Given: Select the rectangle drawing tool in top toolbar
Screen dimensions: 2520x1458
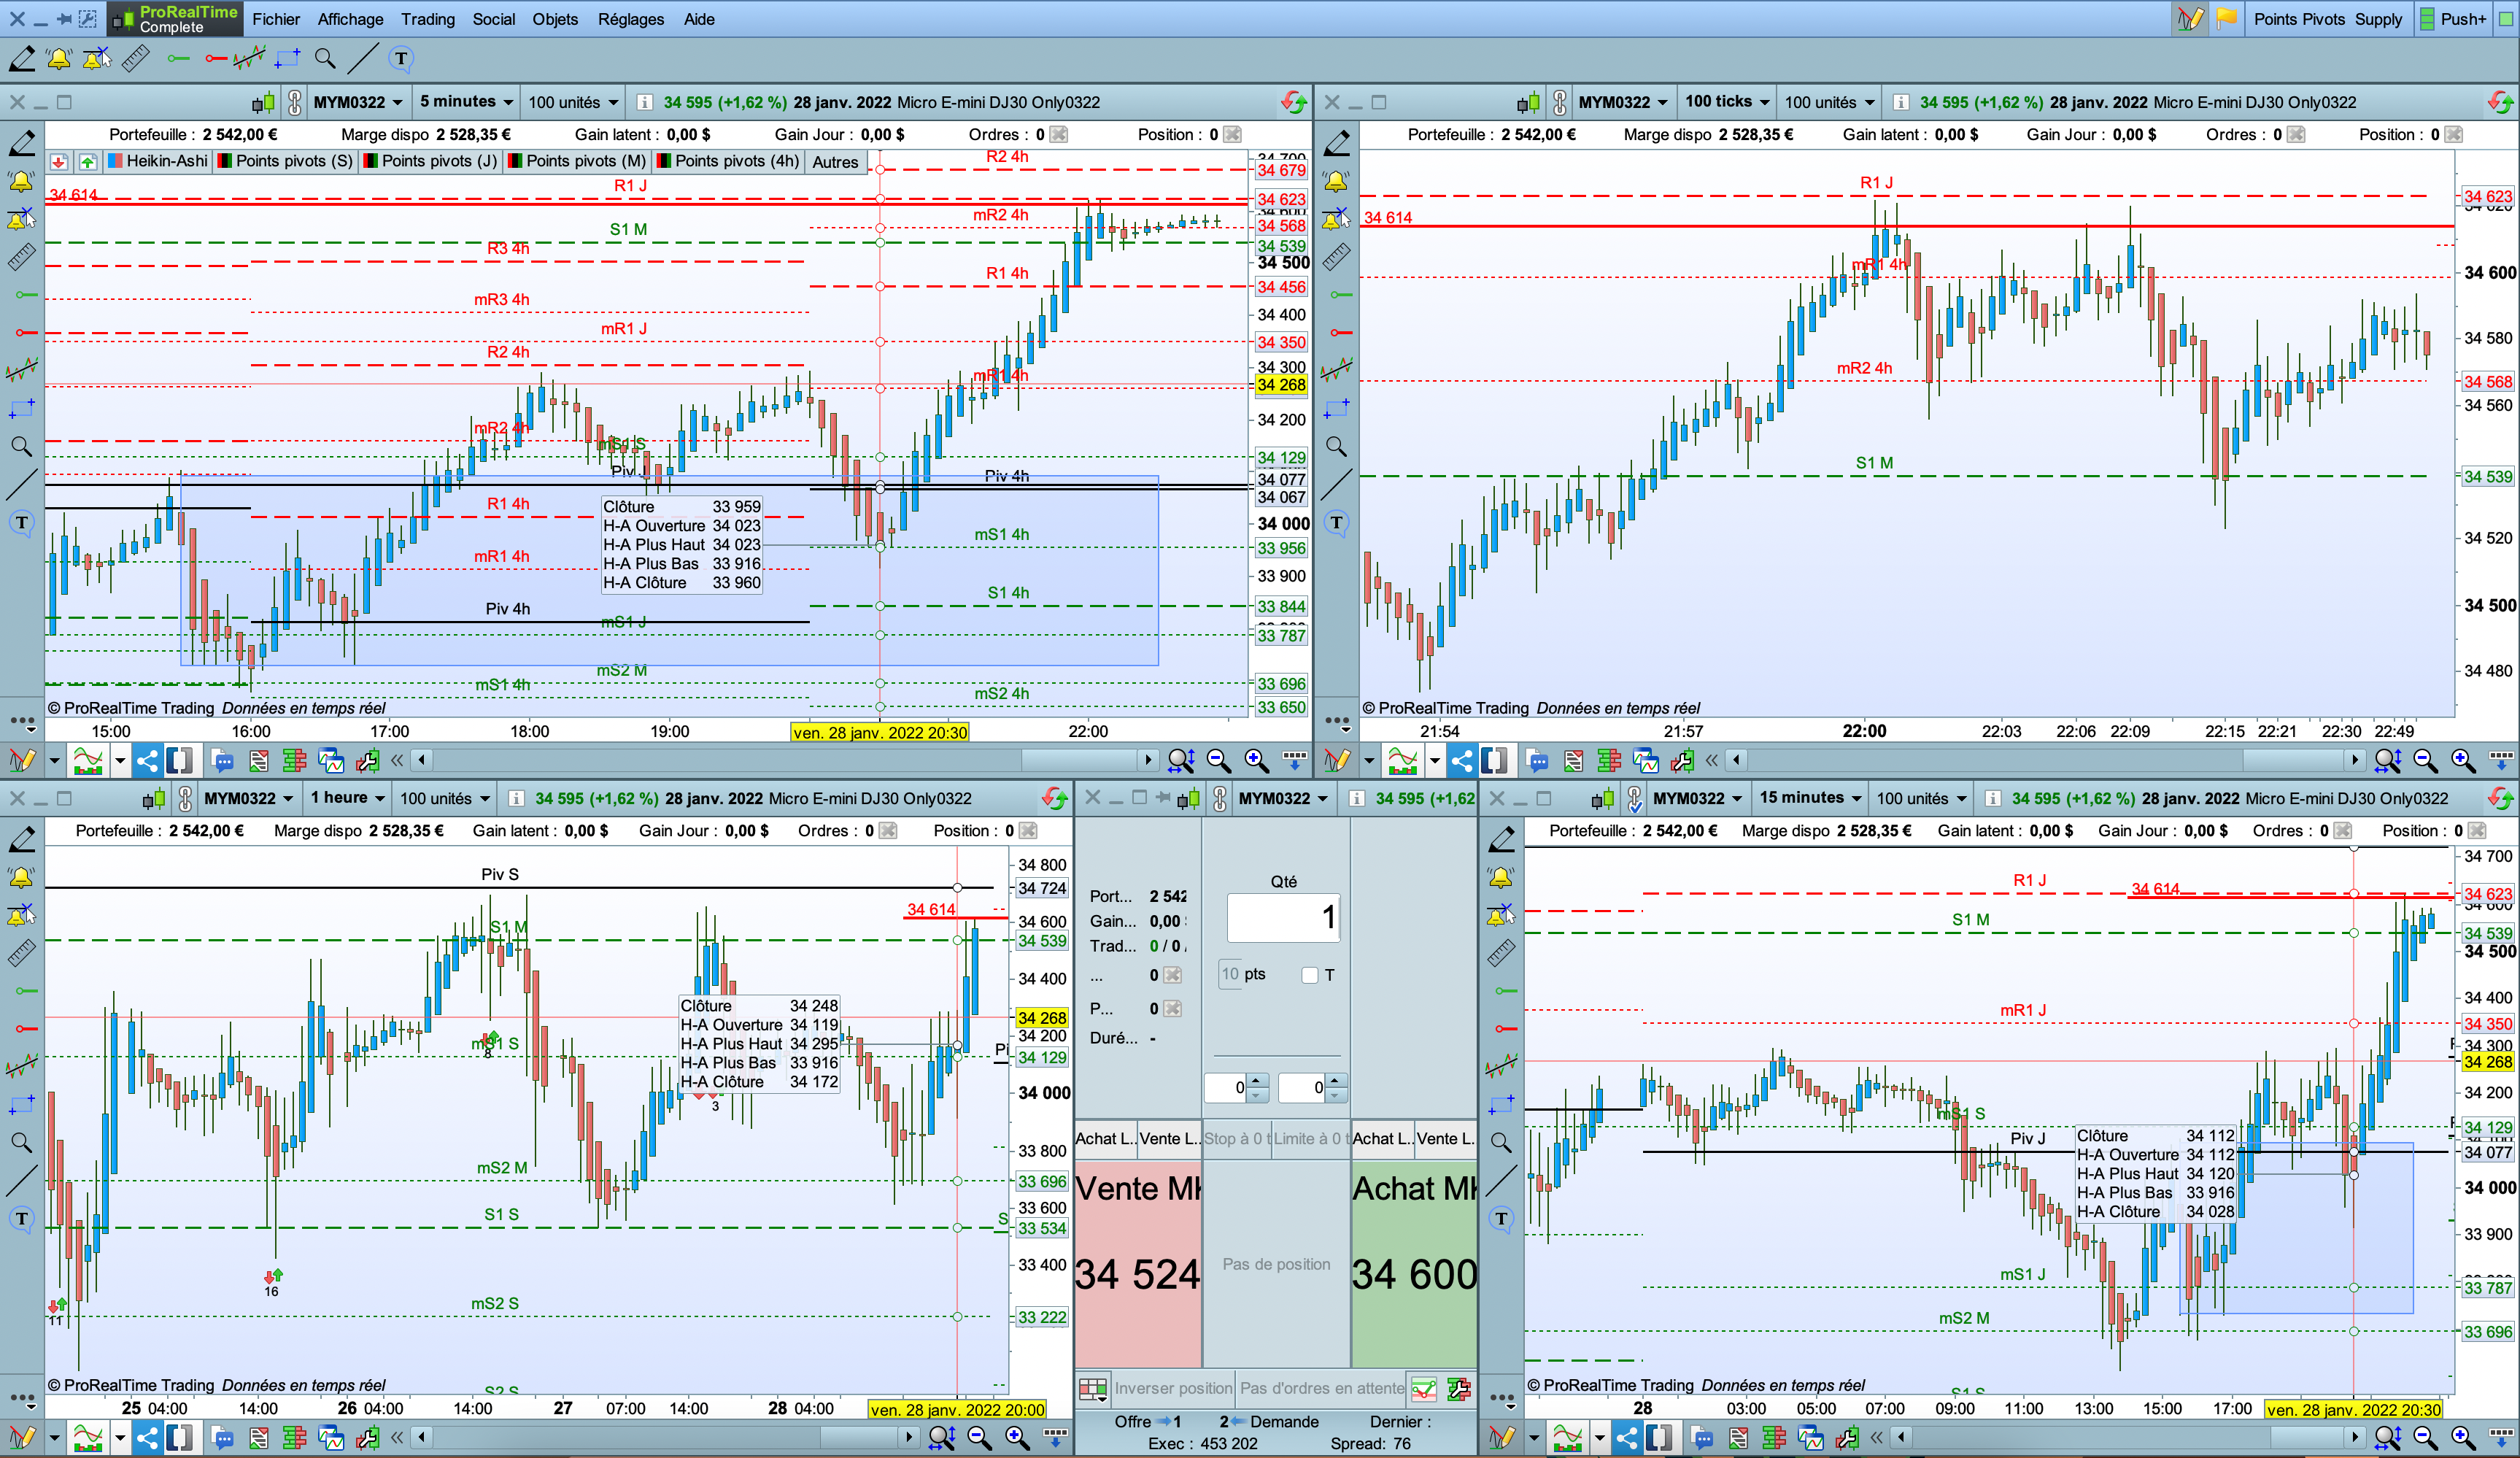Looking at the screenshot, I should (288, 59).
